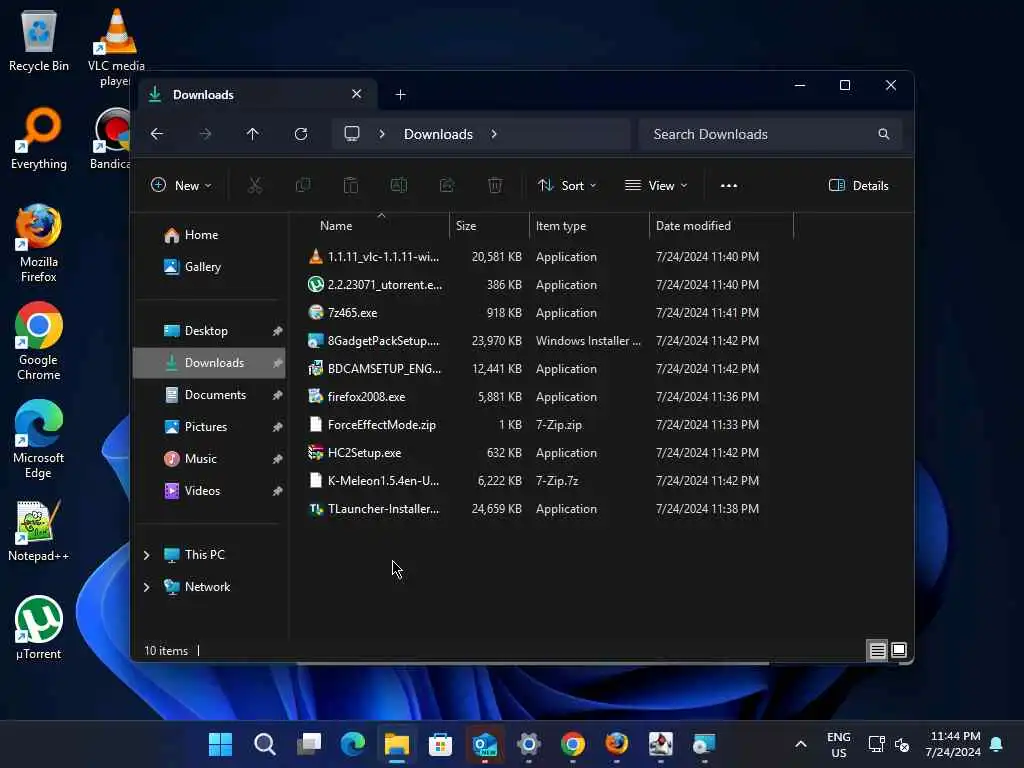Screen dimensions: 1024x768
Task: Add a new File Explorer tab
Action: (400, 95)
